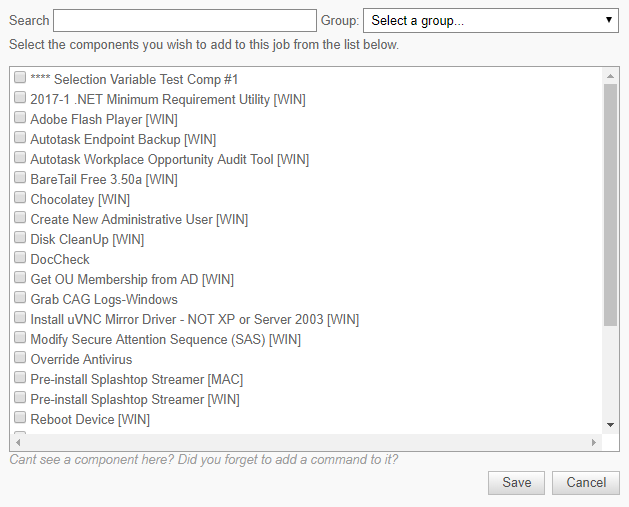Cancel adding components

[x=586, y=483]
